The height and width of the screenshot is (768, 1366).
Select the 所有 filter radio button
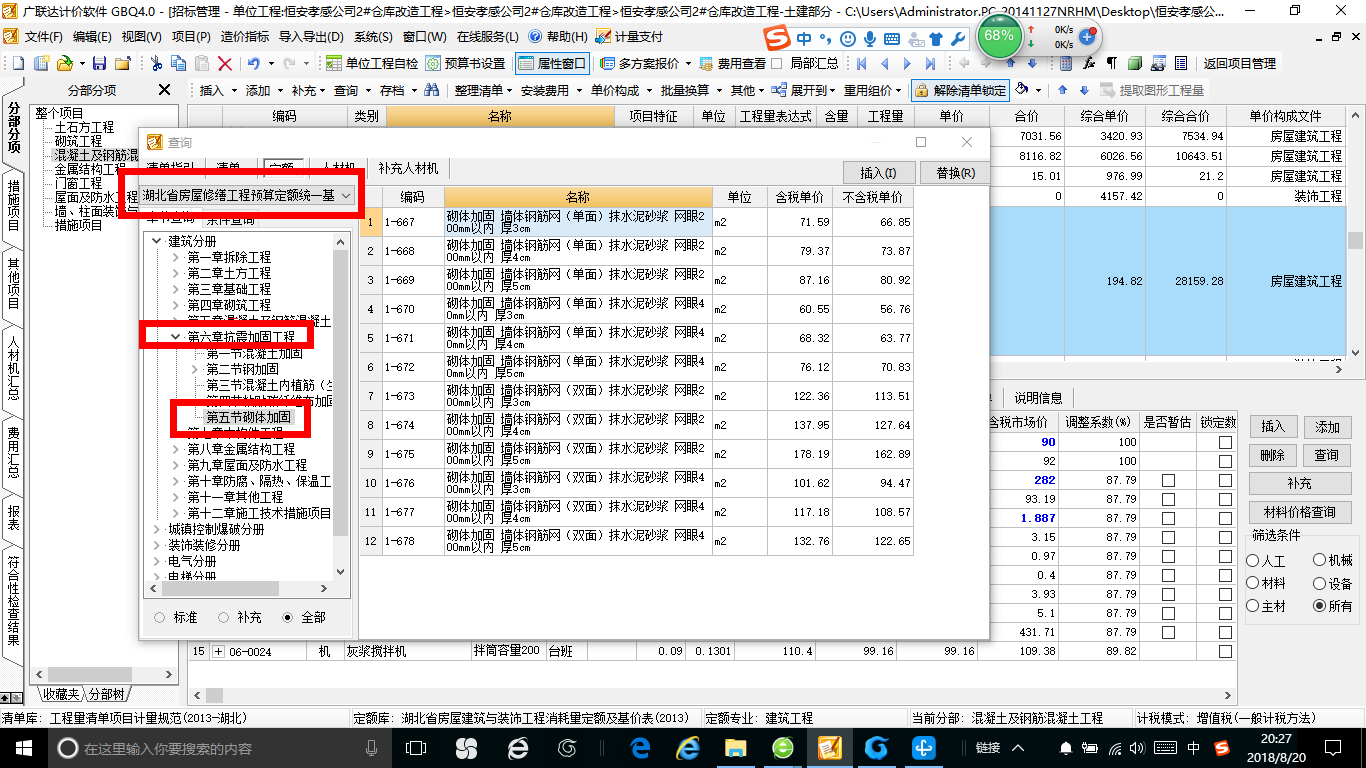1320,606
